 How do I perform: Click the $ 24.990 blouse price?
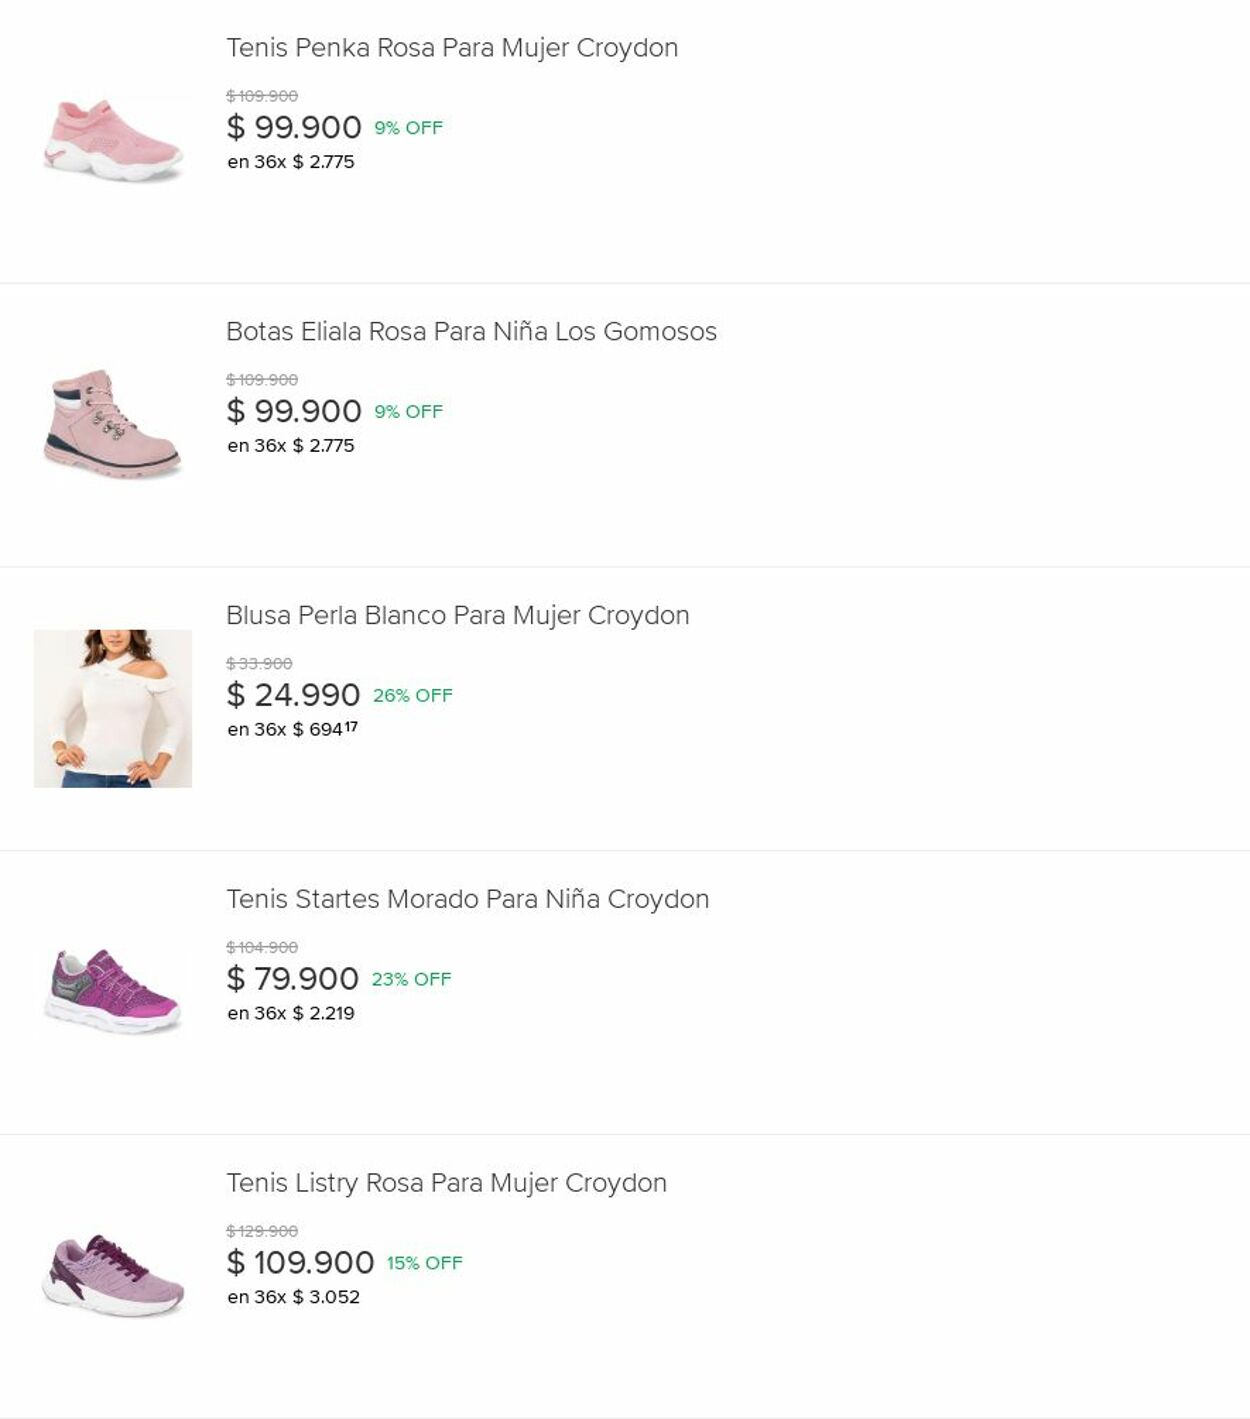293,695
